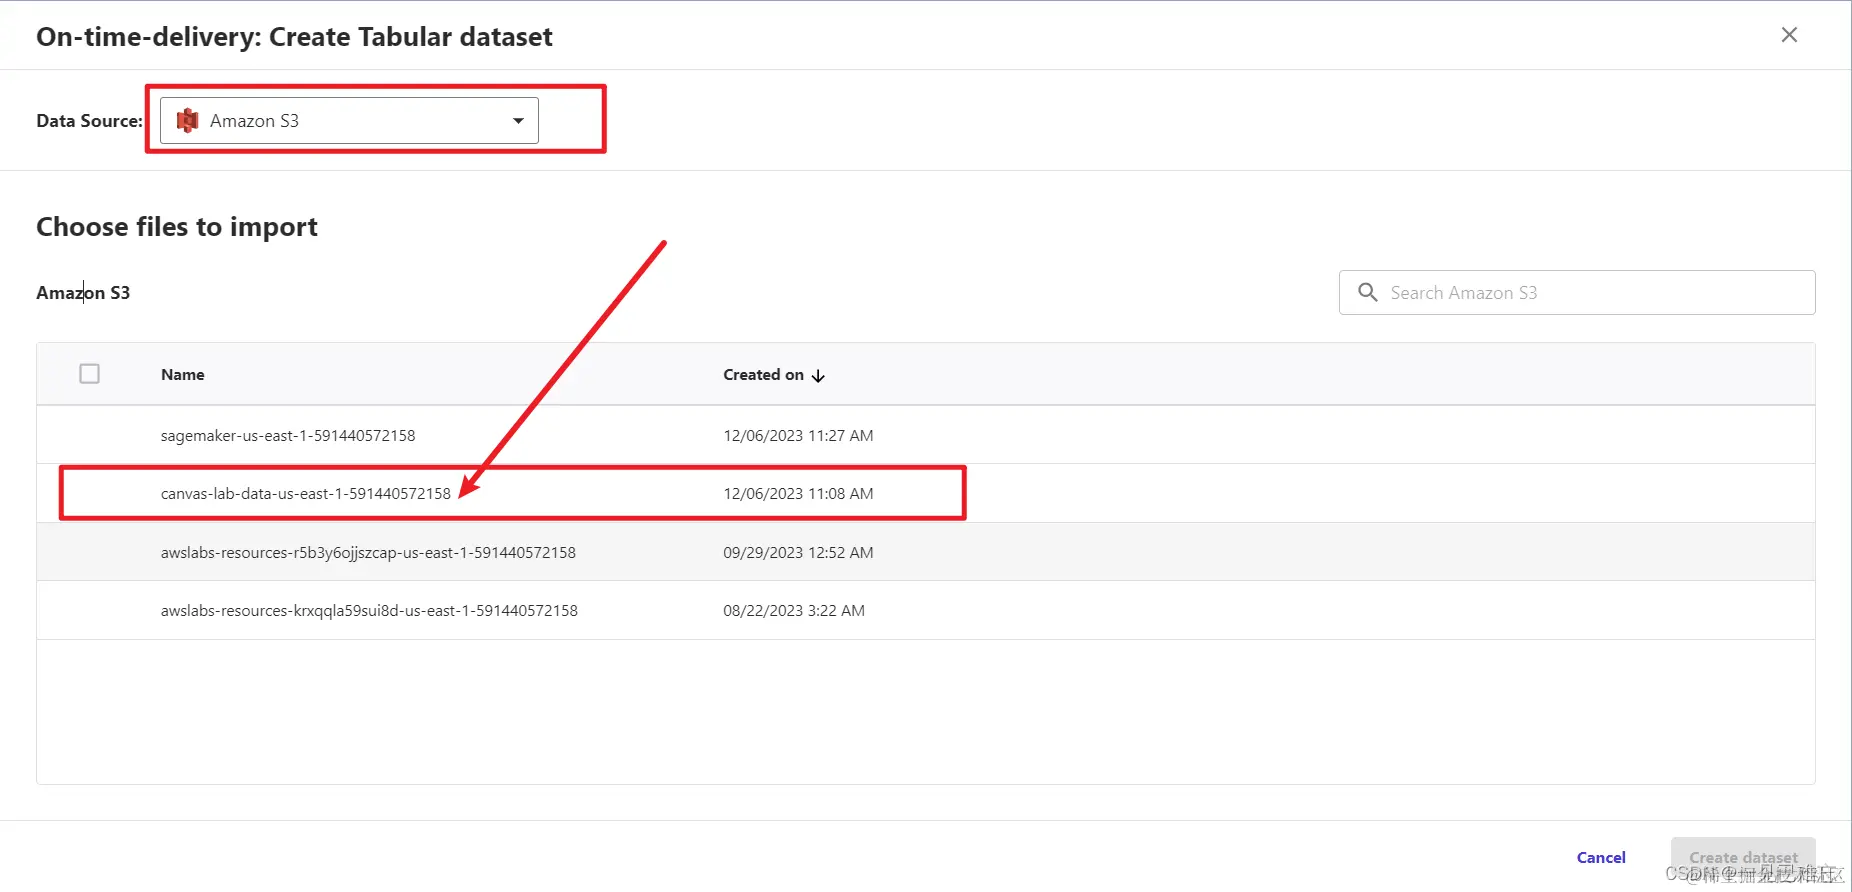Click date 08/22/2023 3:22 AM
This screenshot has height=892, width=1852.
(794, 611)
